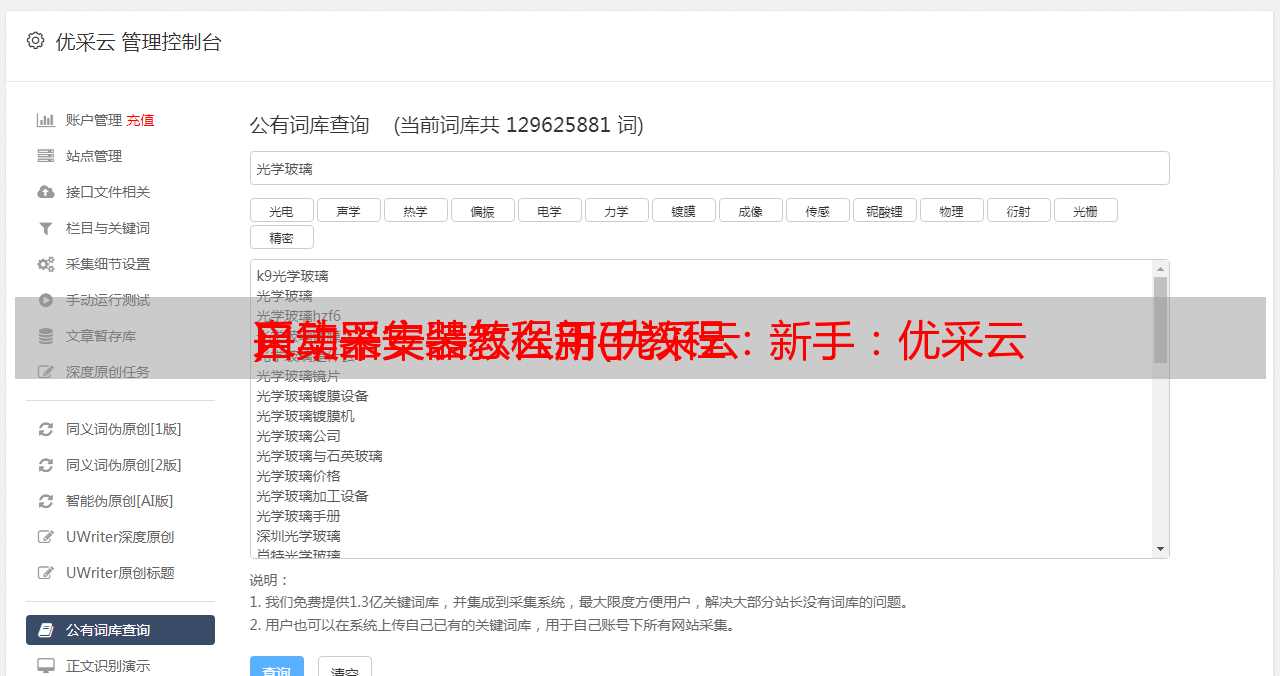Click the monitor icon for 正文识别演示
The width and height of the screenshot is (1280, 676).
(46, 666)
